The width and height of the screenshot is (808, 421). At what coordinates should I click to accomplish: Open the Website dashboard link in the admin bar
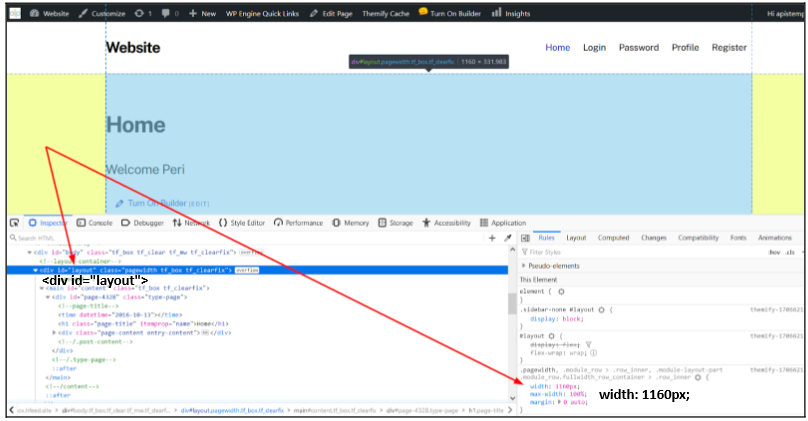(x=49, y=13)
